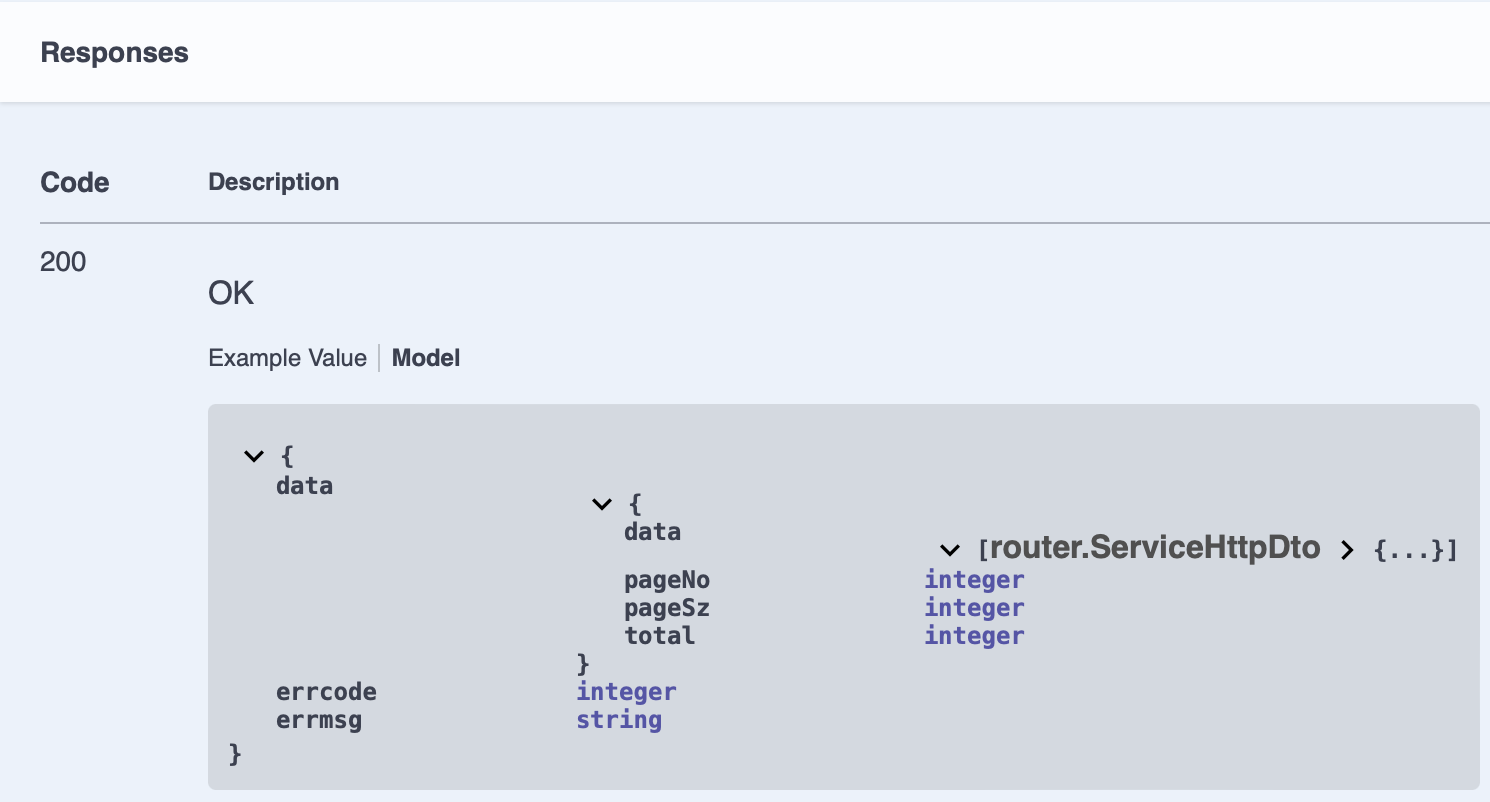Click the collapsed {...} placeholder text
This screenshot has height=802, width=1490.
[x=1408, y=550]
